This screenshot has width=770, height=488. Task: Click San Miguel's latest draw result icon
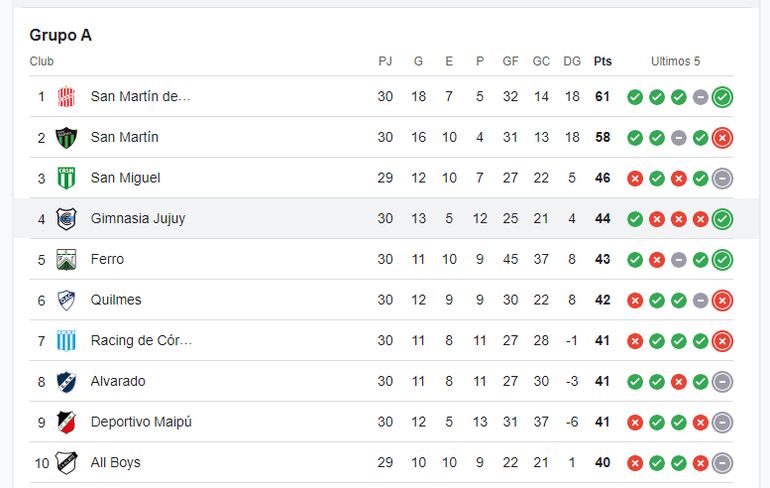point(722,178)
